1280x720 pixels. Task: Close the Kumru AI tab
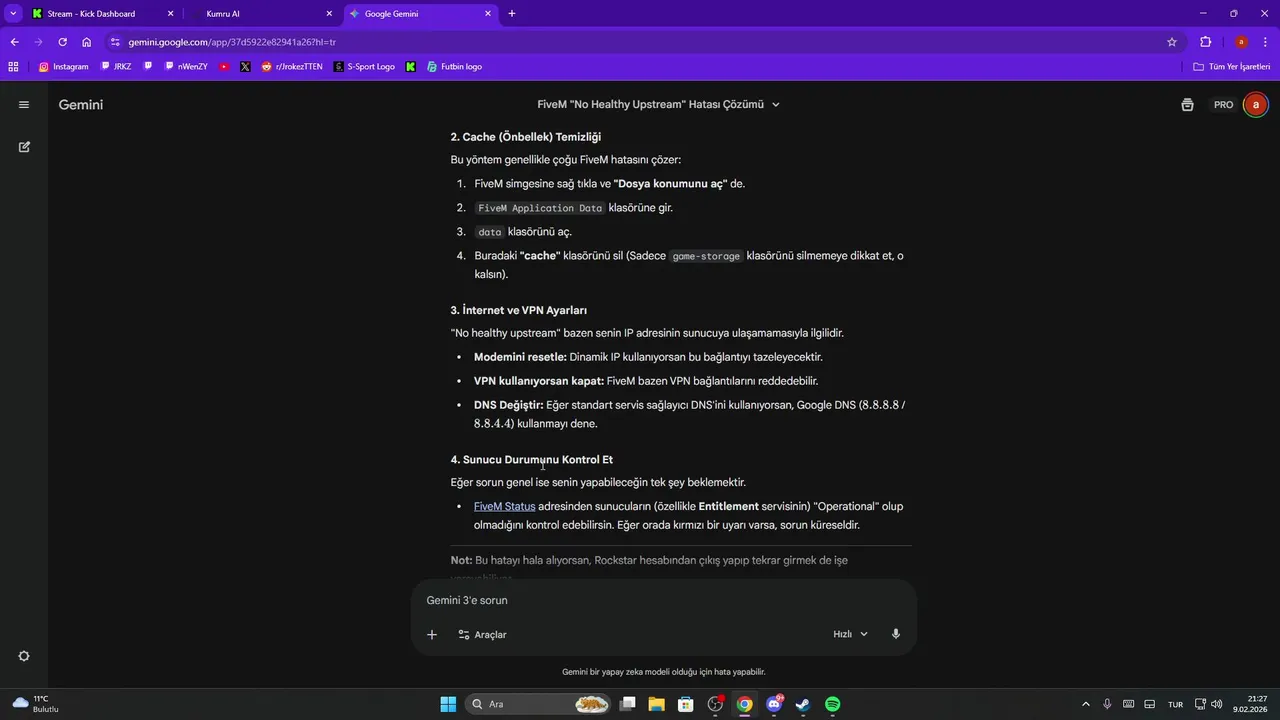coord(329,14)
